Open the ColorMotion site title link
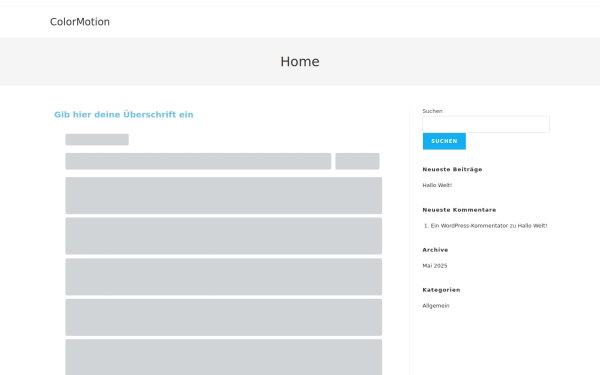This screenshot has width=600, height=375. 80,22
